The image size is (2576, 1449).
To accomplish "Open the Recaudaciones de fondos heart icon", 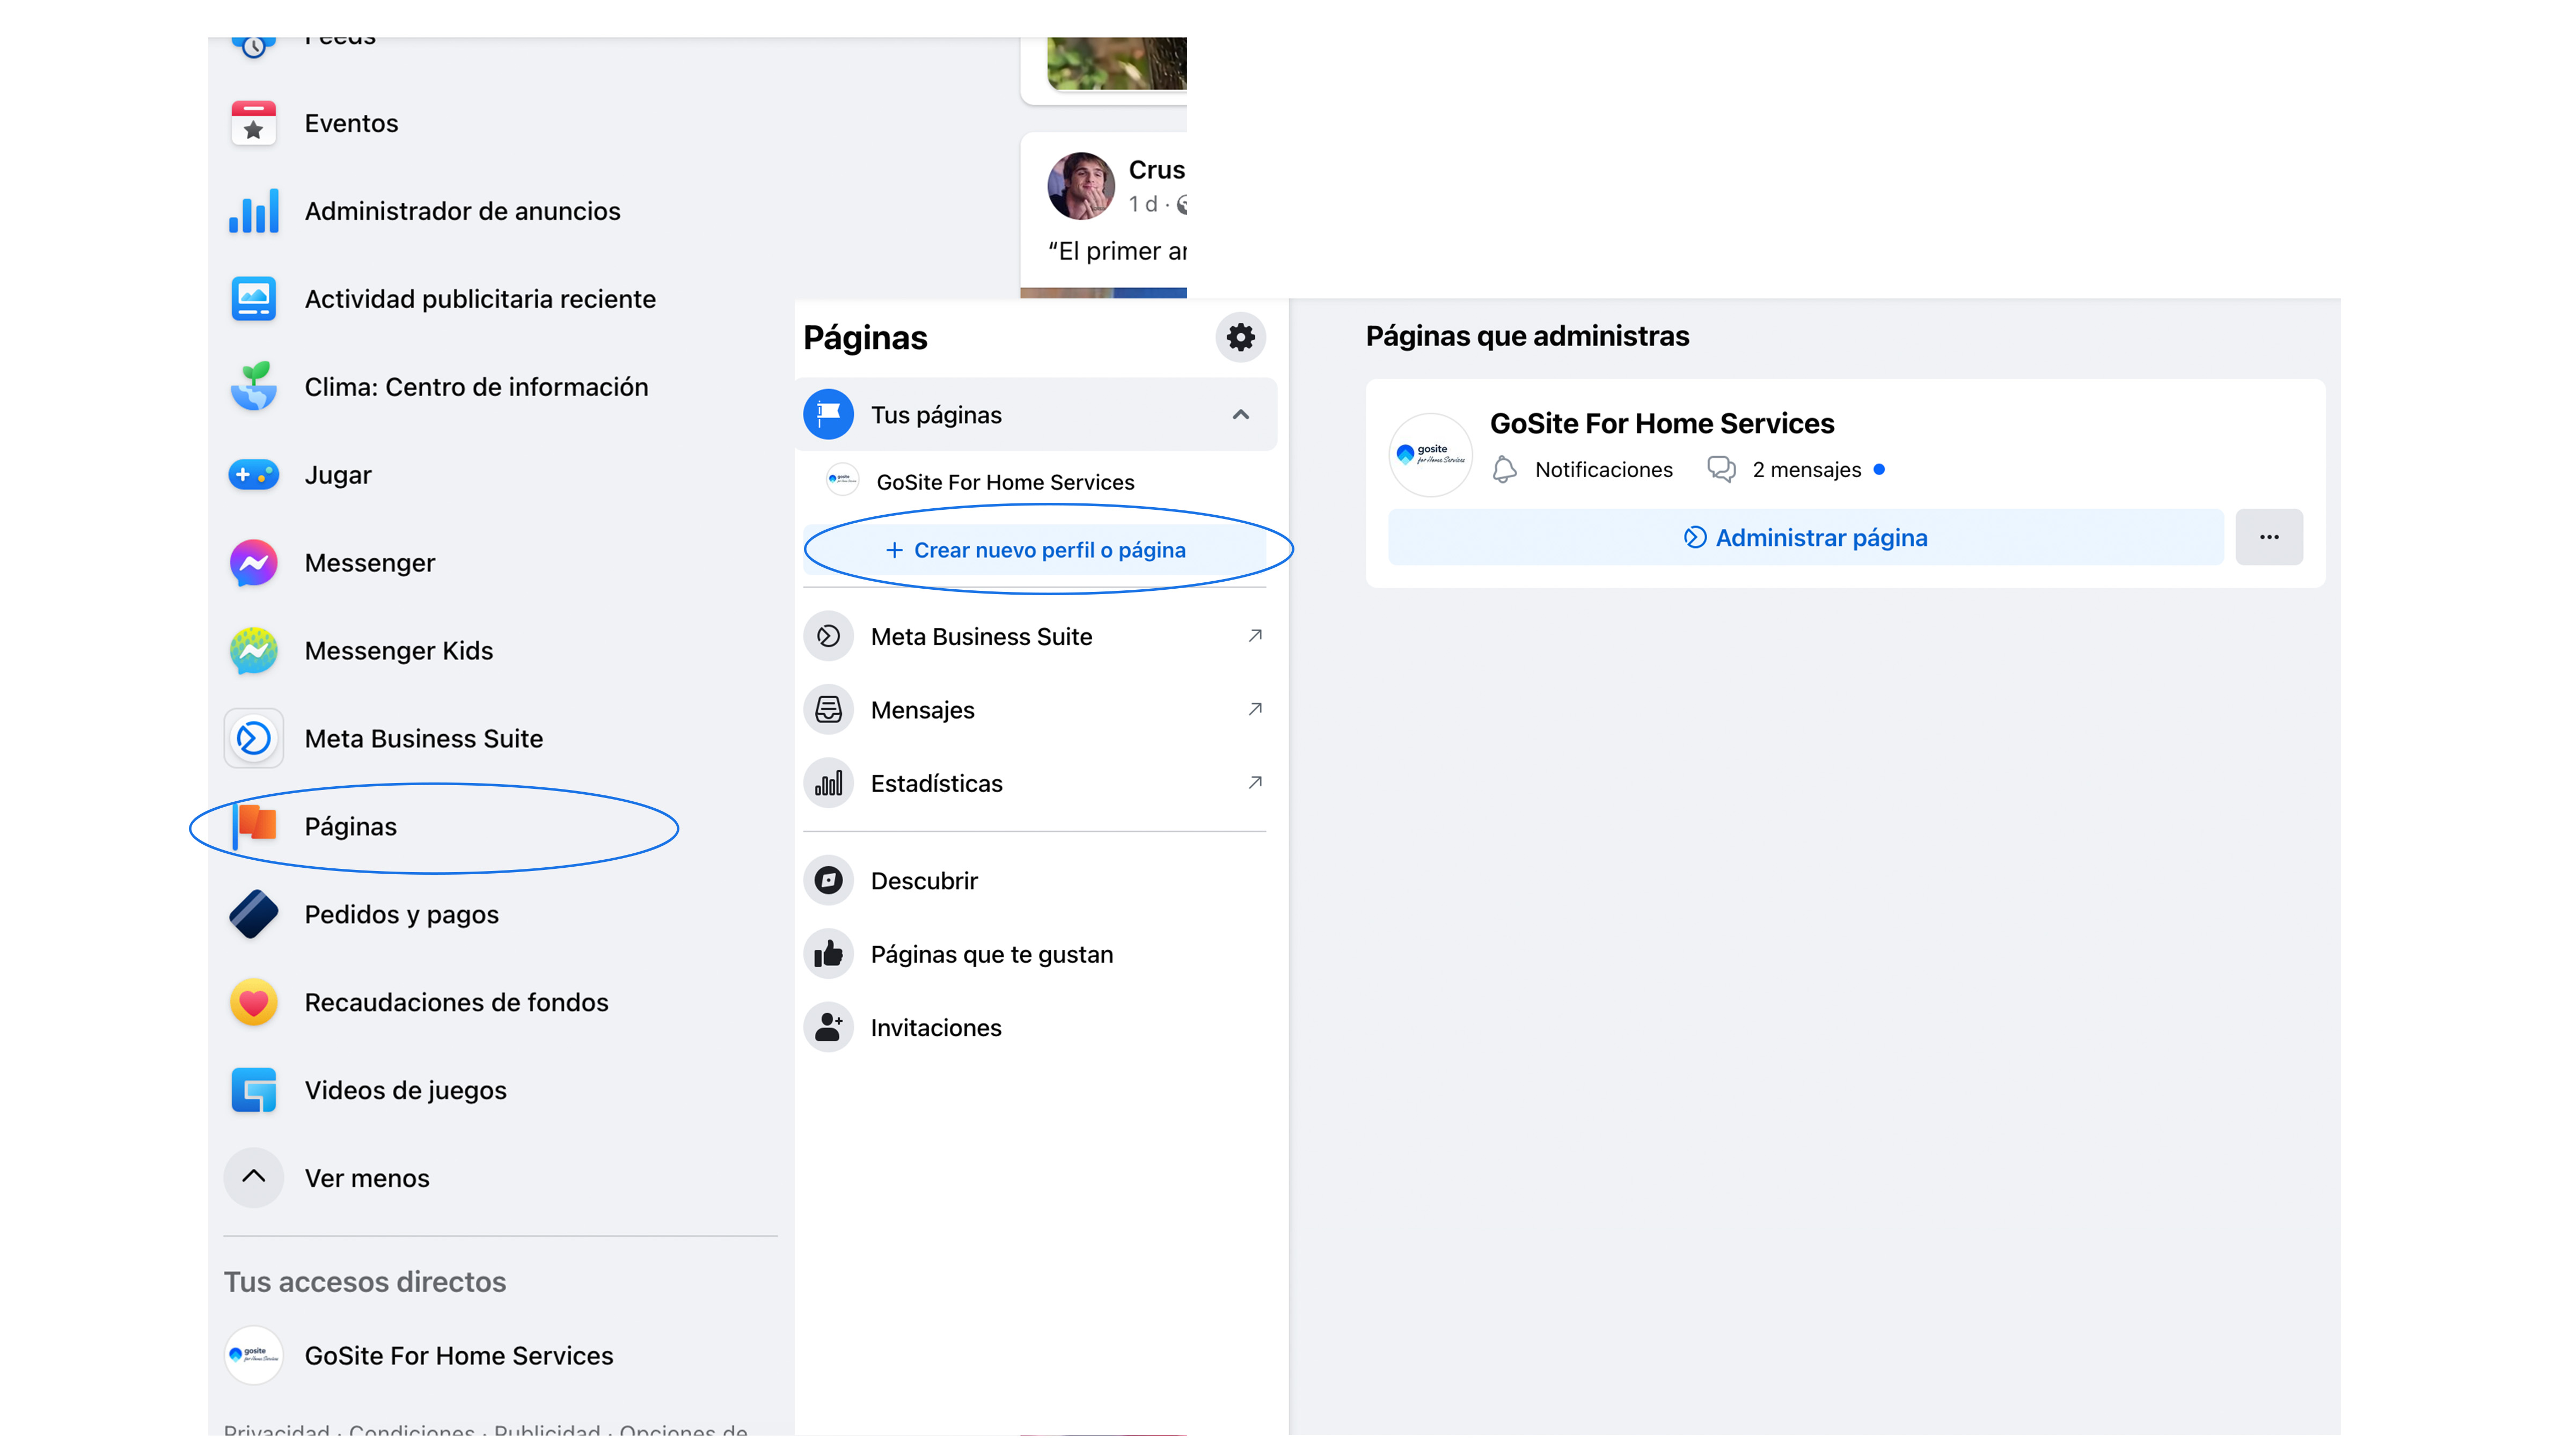I will coord(254,1002).
